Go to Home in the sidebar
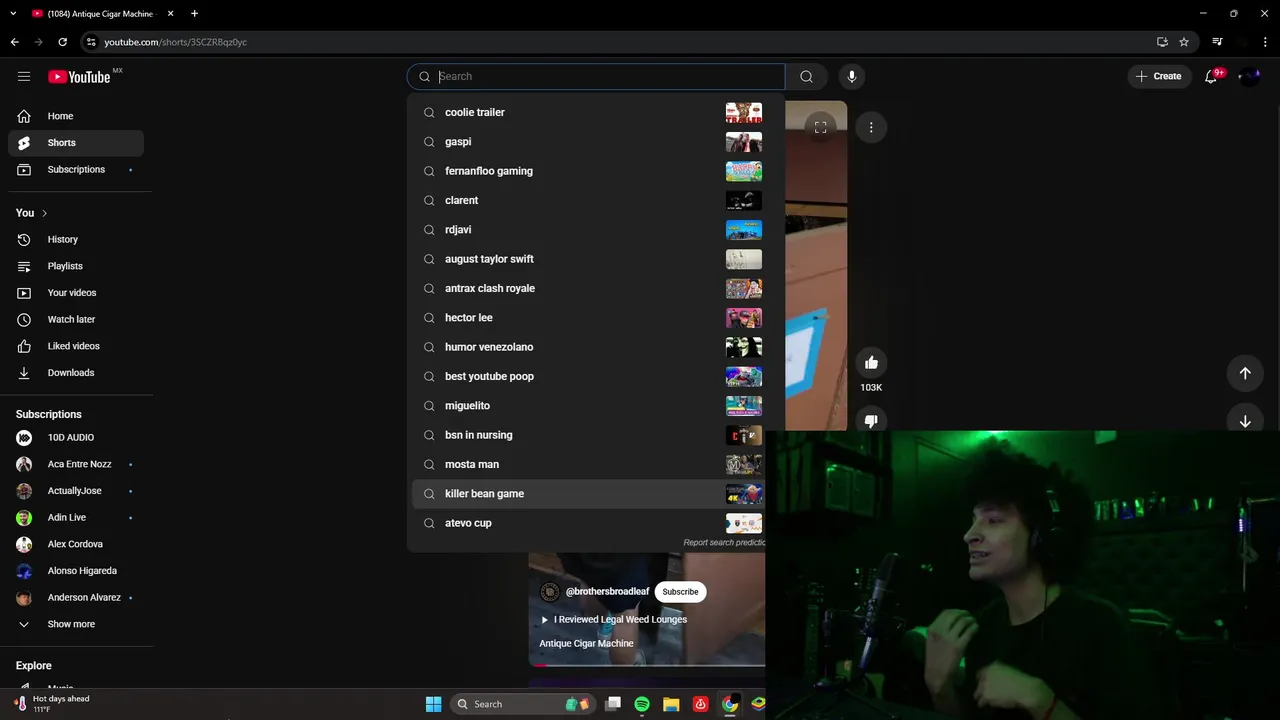1280x720 pixels. coord(76,116)
